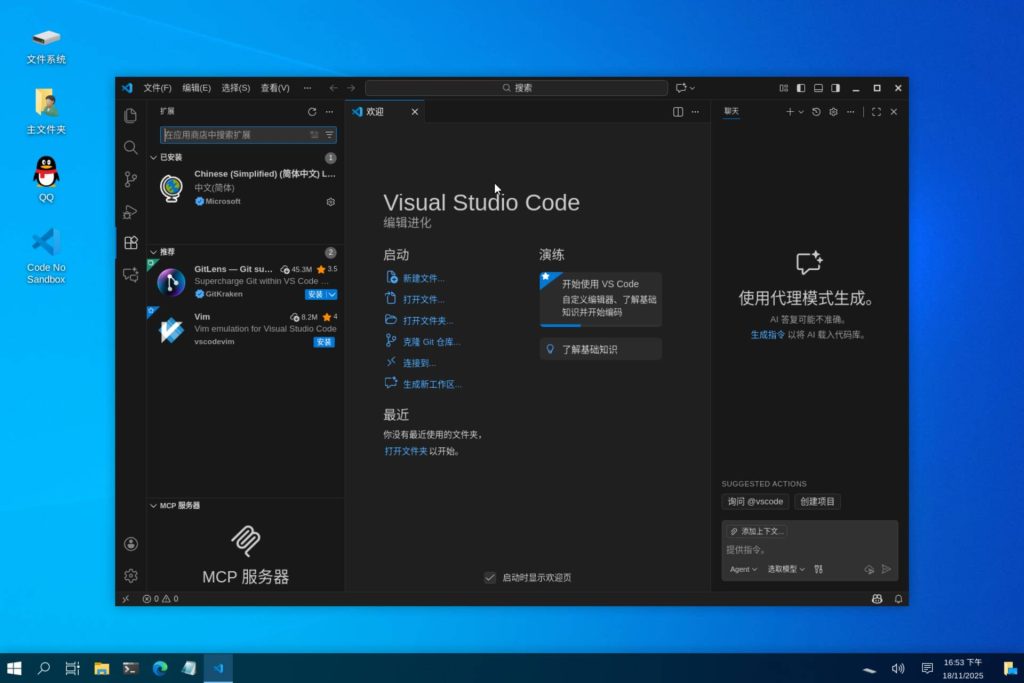This screenshot has width=1024, height=683.
Task: Open the Search view in the activity bar
Action: [x=131, y=148]
